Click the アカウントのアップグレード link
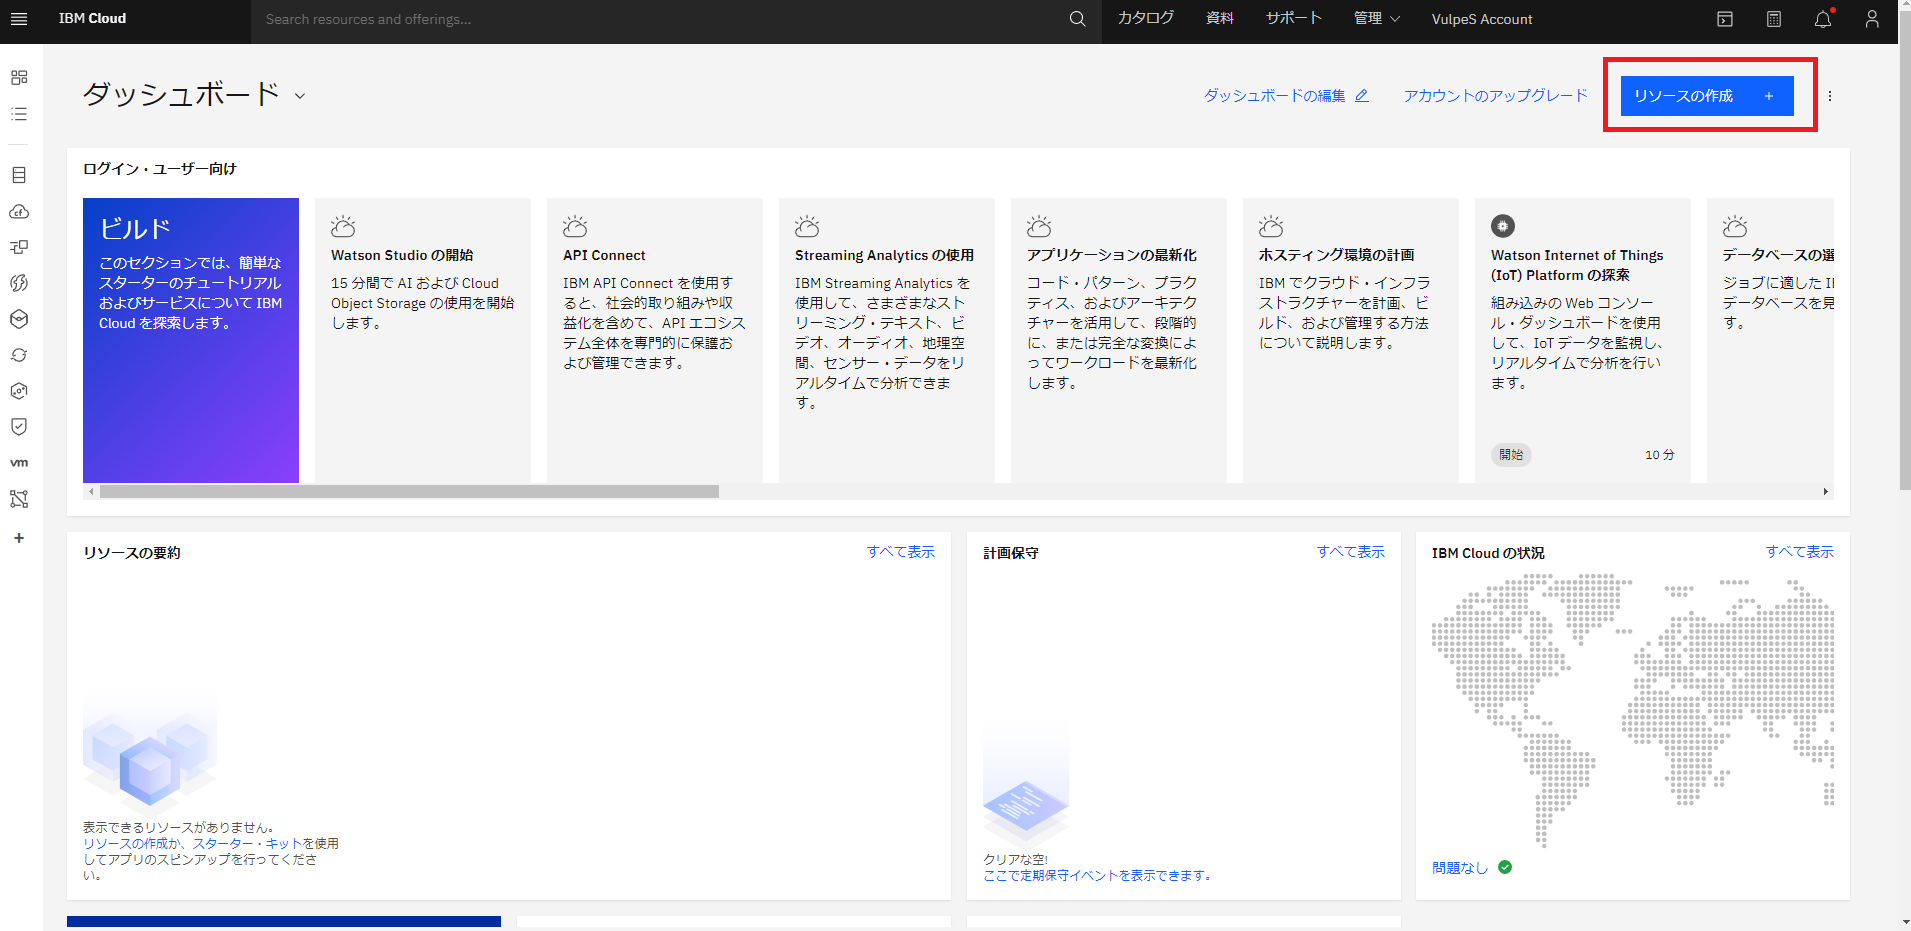The image size is (1911, 931). 1494,95
